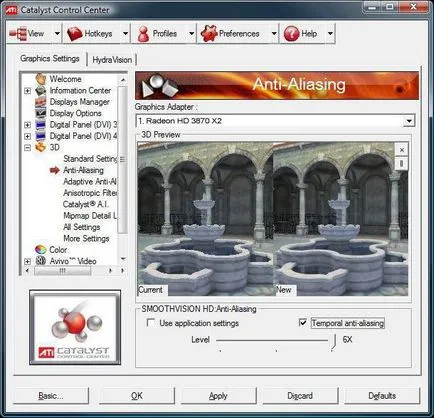This screenshot has width=434, height=418.
Task: Click the red Help question mark icon
Action: (291, 34)
